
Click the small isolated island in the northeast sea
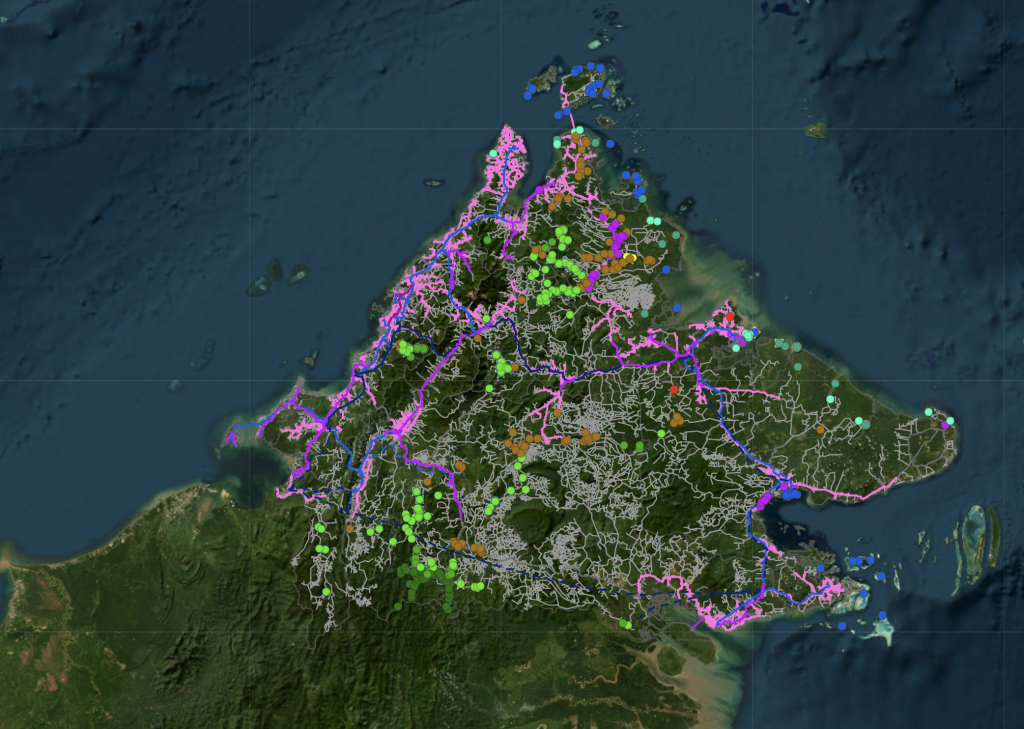click(x=815, y=130)
